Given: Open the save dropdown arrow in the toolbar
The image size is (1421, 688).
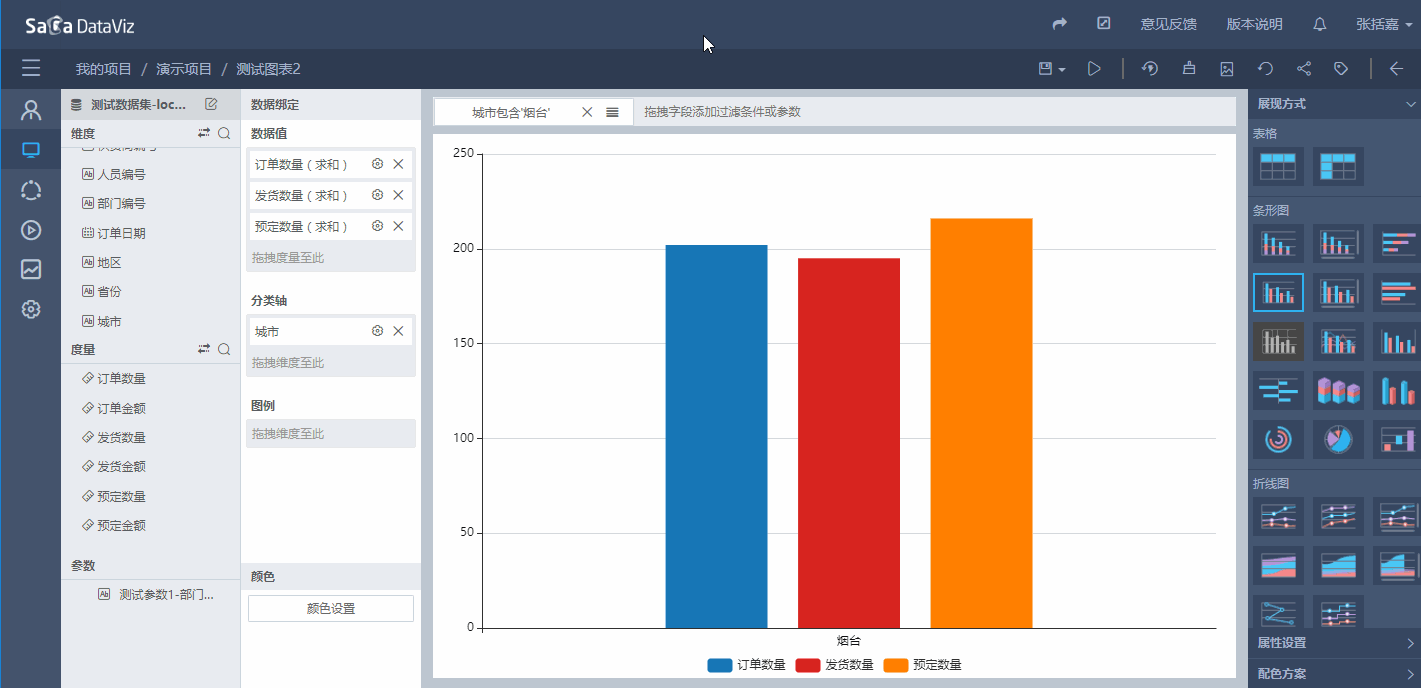Looking at the screenshot, I should tap(1062, 70).
